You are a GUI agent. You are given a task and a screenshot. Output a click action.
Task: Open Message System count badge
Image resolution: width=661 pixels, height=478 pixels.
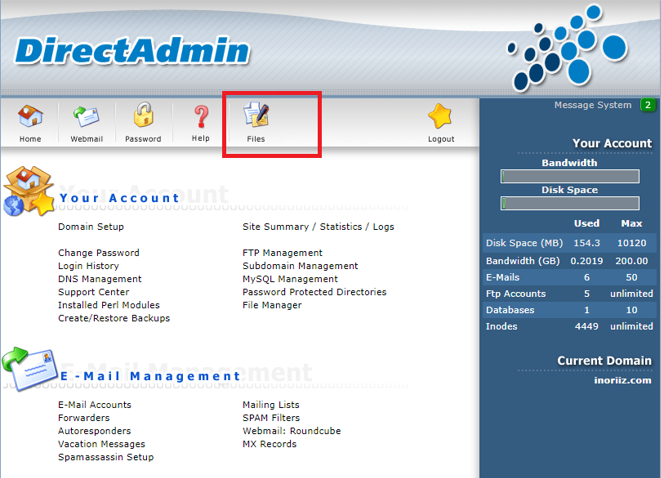pyautogui.click(x=648, y=105)
